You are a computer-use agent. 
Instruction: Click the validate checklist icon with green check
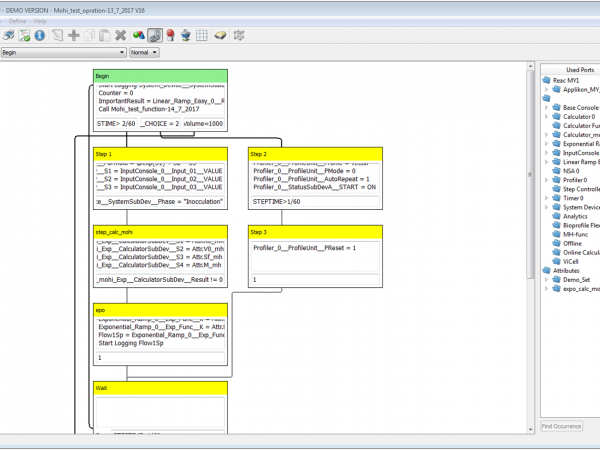click(24, 36)
